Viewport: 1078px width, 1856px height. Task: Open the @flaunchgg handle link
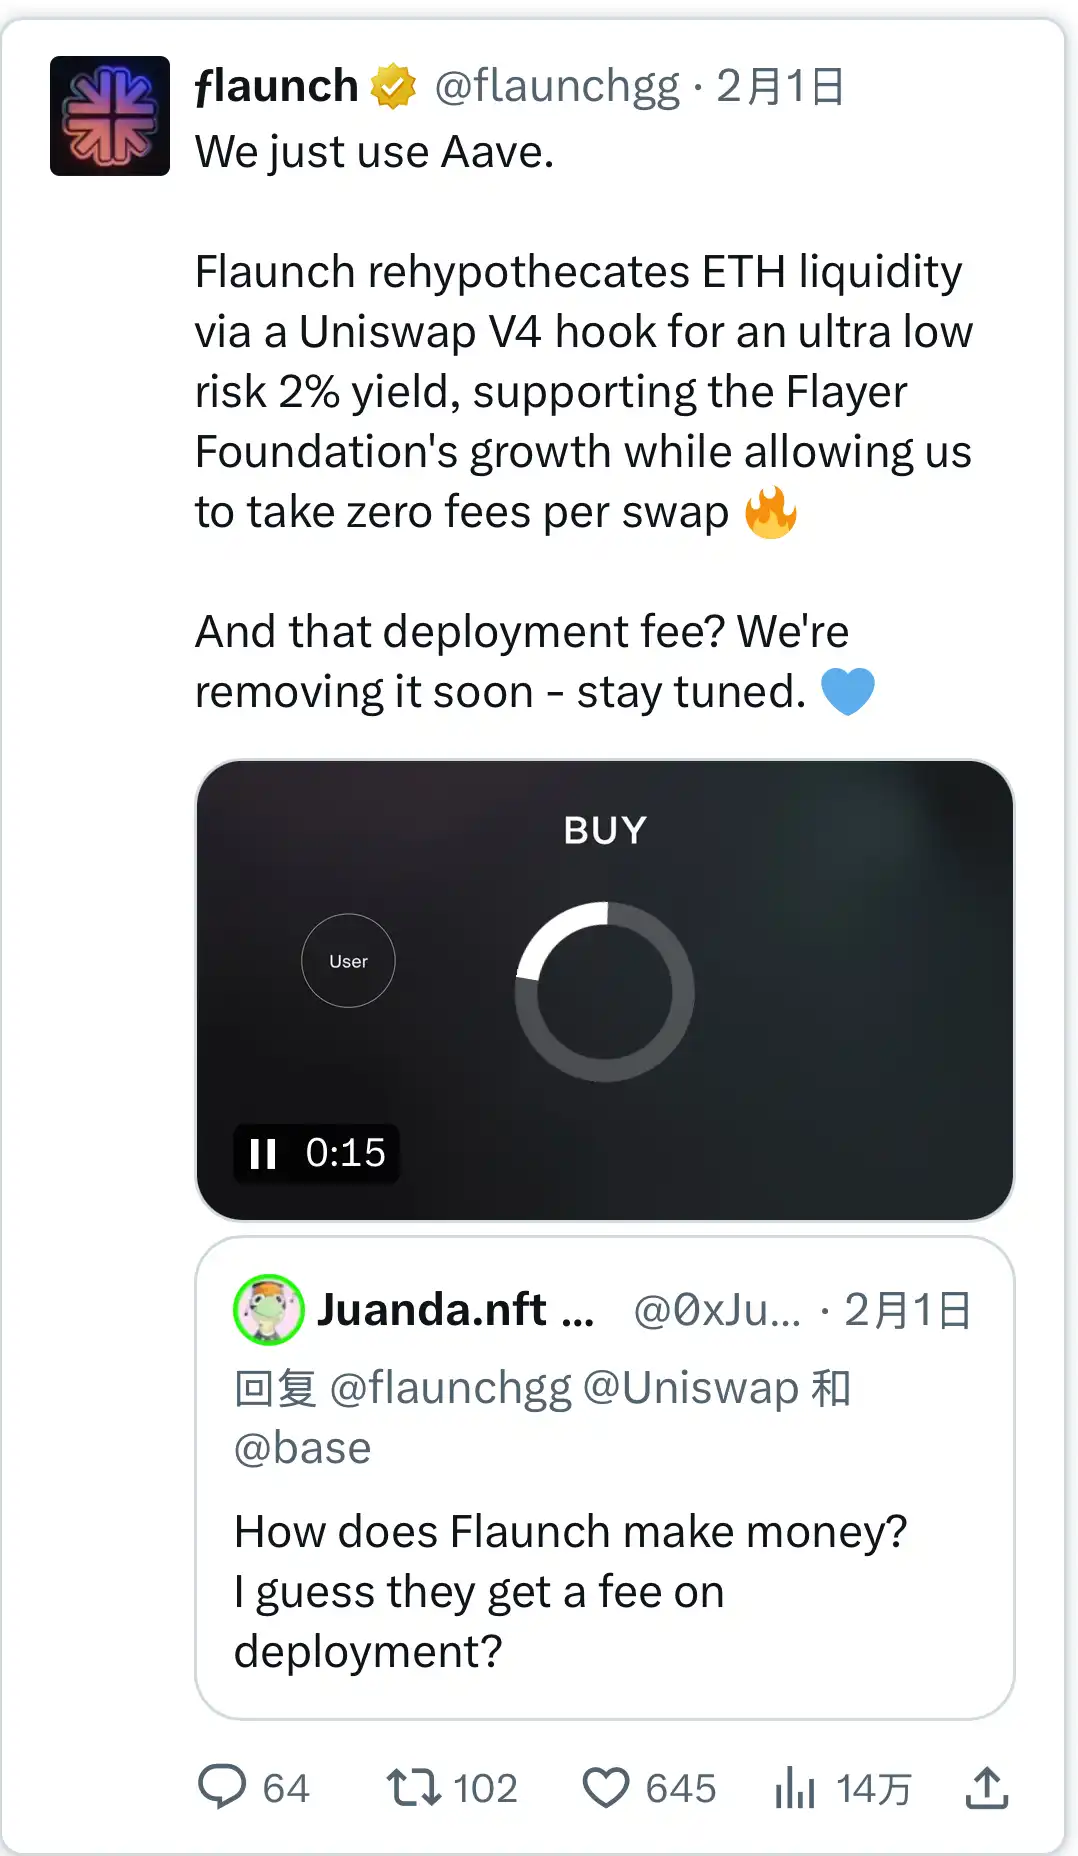click(557, 86)
